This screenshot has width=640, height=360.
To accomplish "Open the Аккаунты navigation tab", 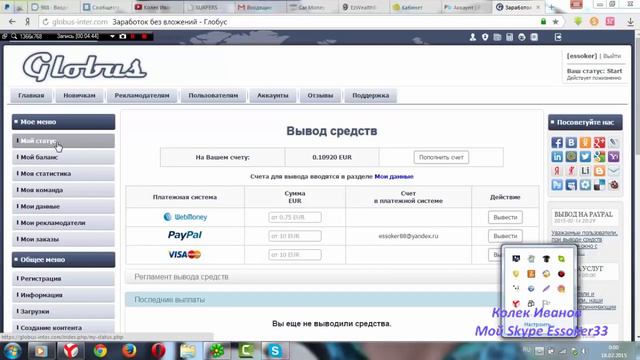I will (273, 96).
